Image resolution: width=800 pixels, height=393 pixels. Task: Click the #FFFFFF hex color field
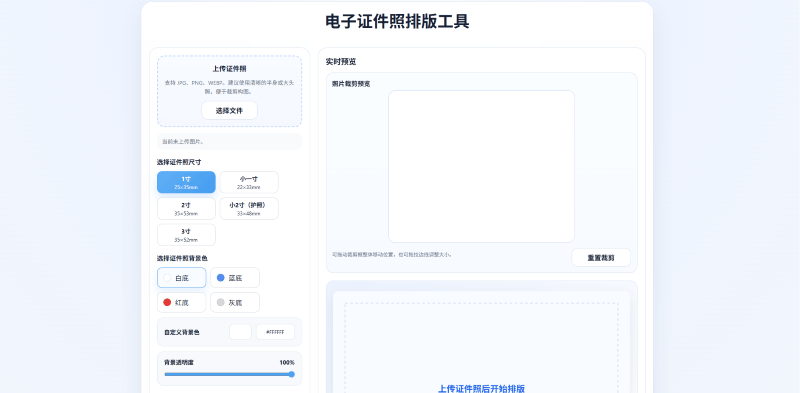(275, 332)
